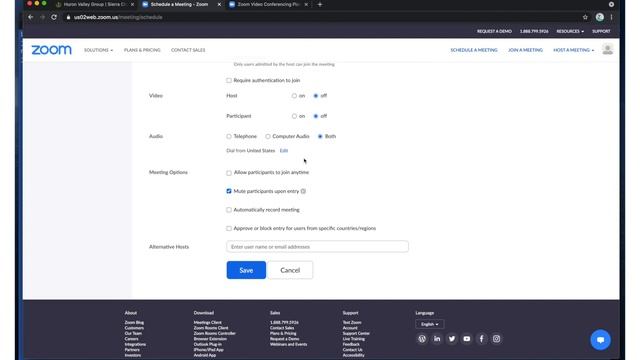Open the Support Center footer link
This screenshot has height=360, width=640.
pyautogui.click(x=356, y=333)
